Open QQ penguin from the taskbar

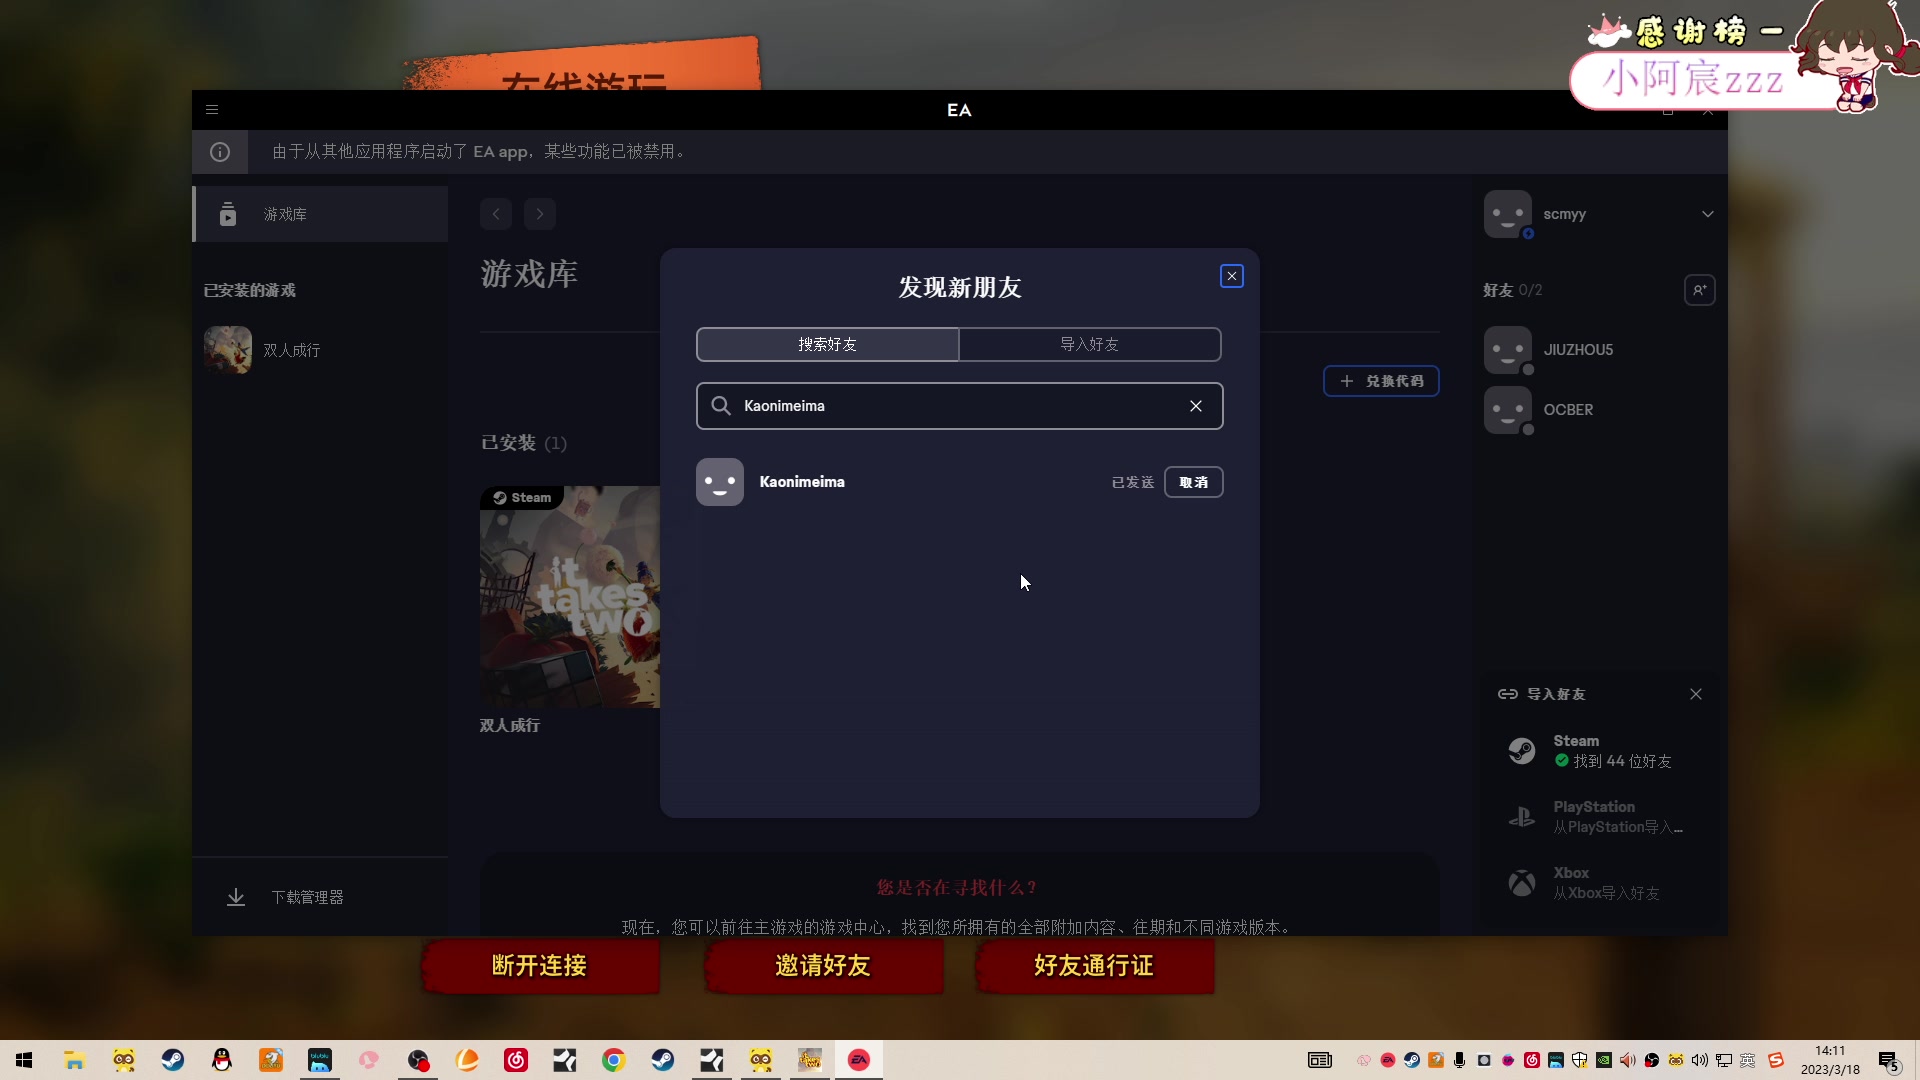pyautogui.click(x=222, y=1060)
